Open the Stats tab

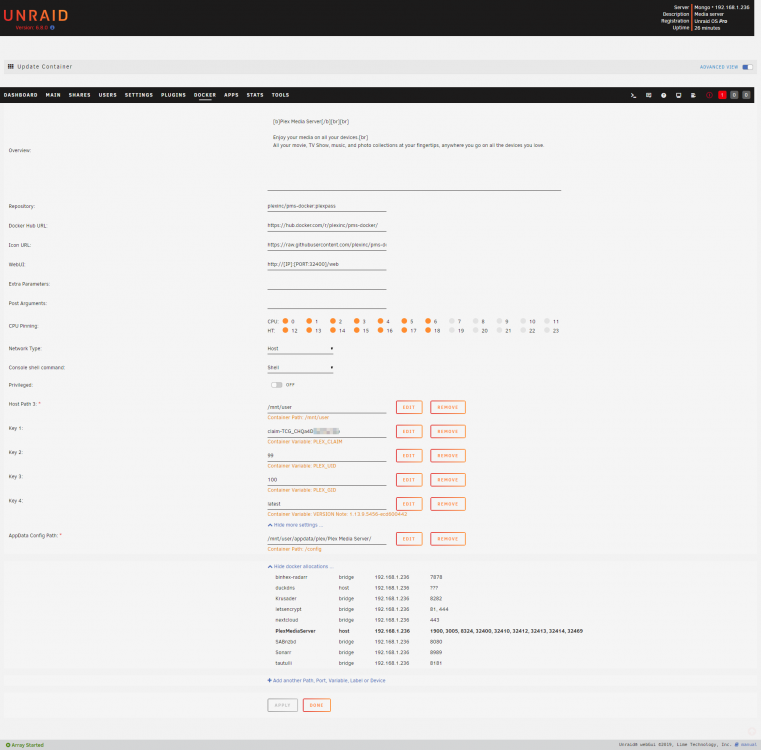tap(255, 95)
